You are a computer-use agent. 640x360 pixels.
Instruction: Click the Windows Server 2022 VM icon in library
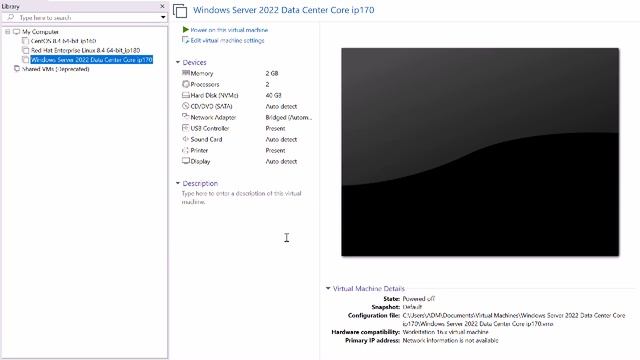(x=25, y=60)
